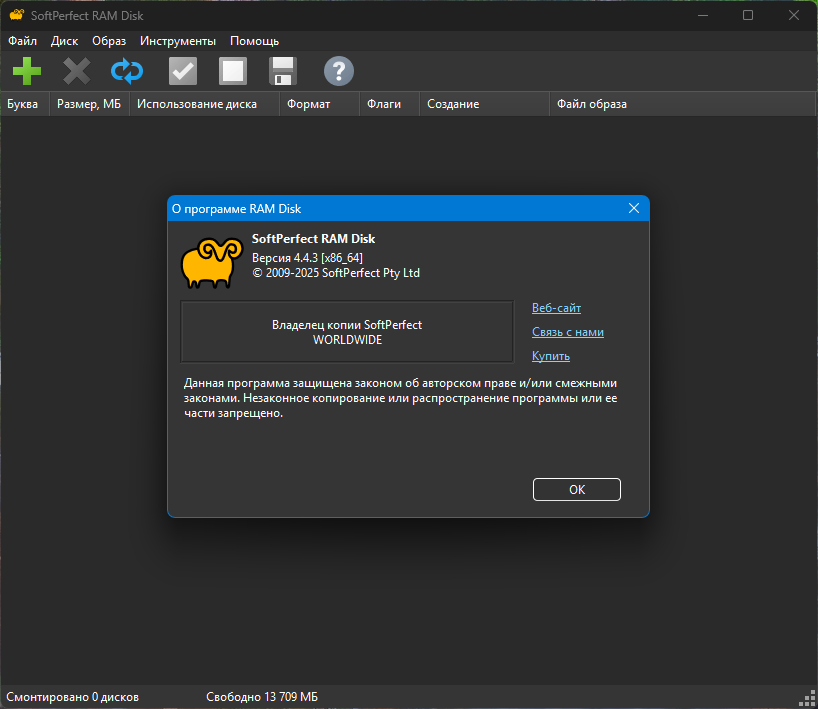818x709 pixels.
Task: Click the floppy disk save icon
Action: point(283,71)
